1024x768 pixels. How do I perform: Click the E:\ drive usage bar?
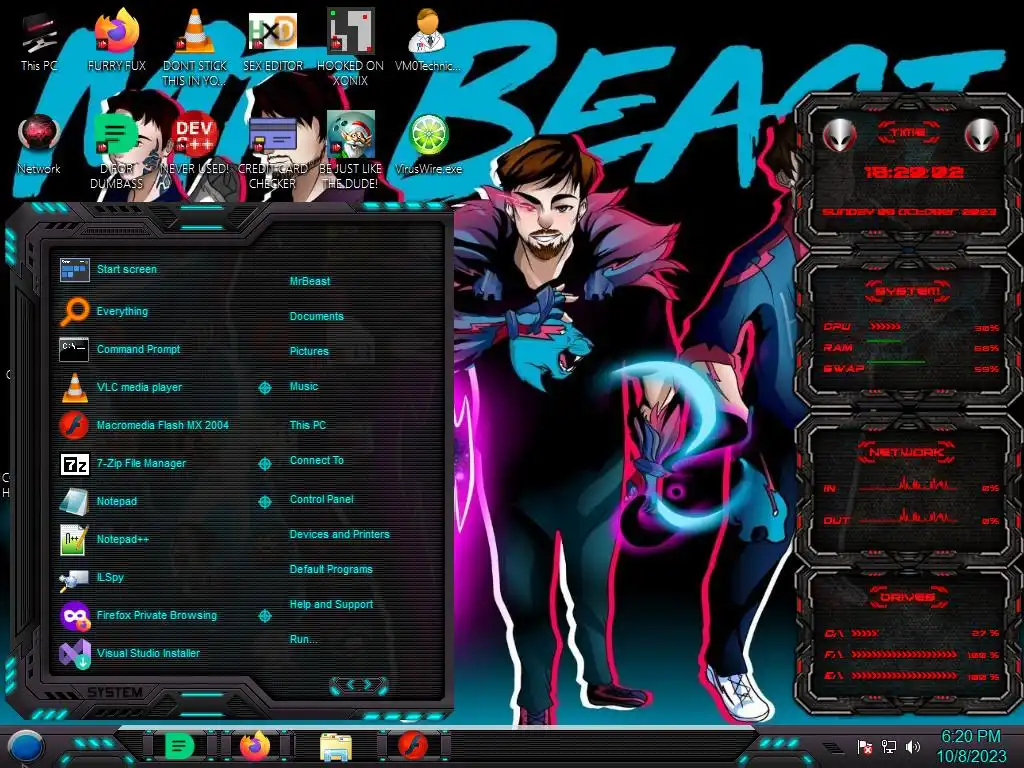pyautogui.click(x=904, y=676)
